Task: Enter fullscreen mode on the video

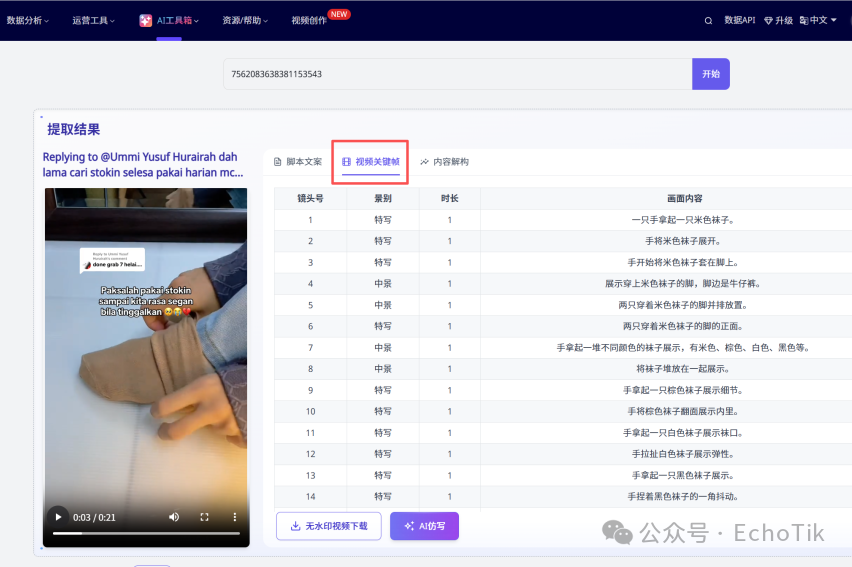Action: click(x=204, y=517)
